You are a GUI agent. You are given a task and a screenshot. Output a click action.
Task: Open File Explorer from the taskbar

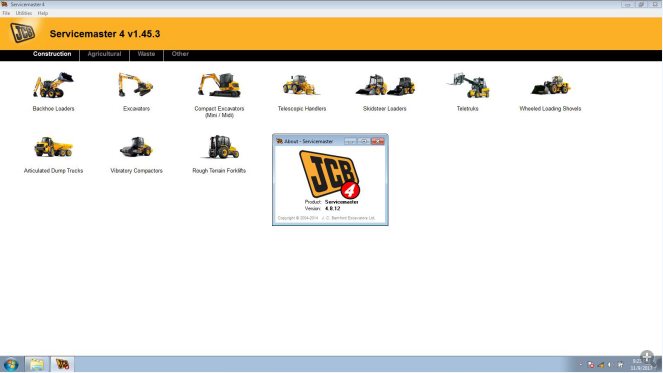[37, 365]
